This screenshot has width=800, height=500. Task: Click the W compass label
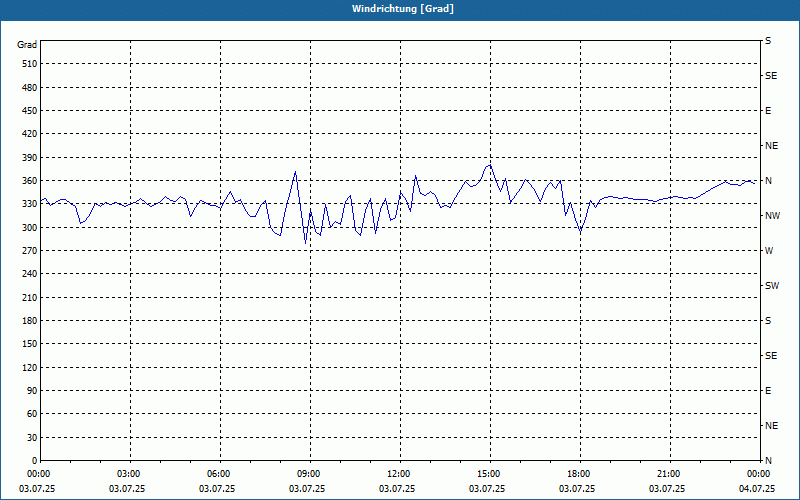tap(769, 251)
